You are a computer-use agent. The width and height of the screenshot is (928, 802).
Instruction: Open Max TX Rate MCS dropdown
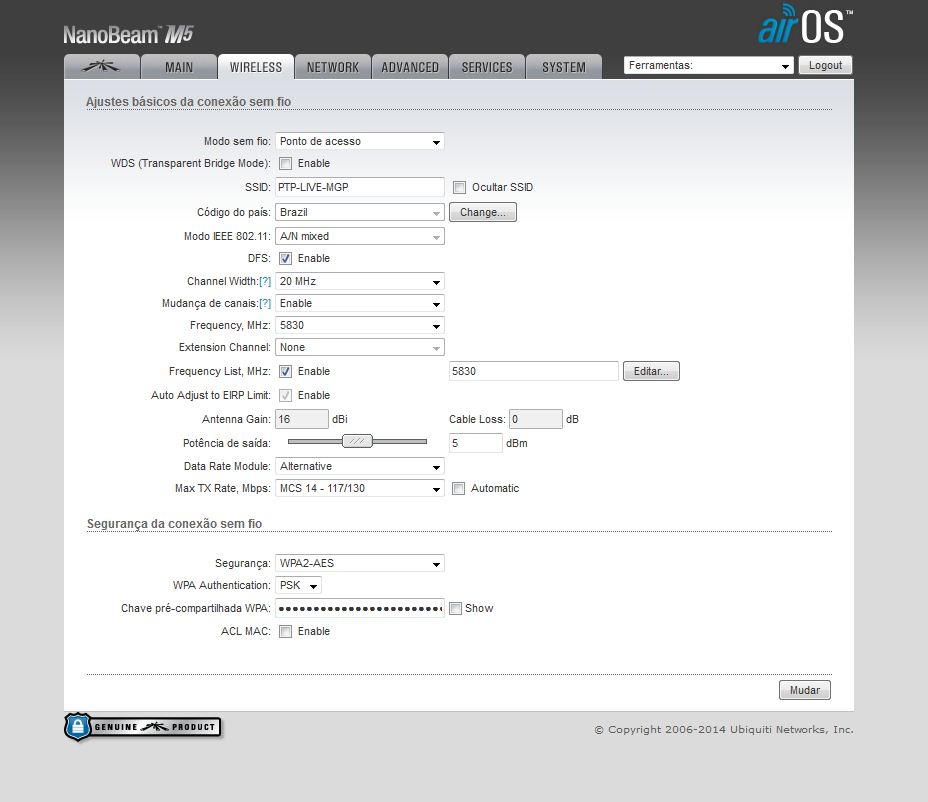[x=360, y=488]
